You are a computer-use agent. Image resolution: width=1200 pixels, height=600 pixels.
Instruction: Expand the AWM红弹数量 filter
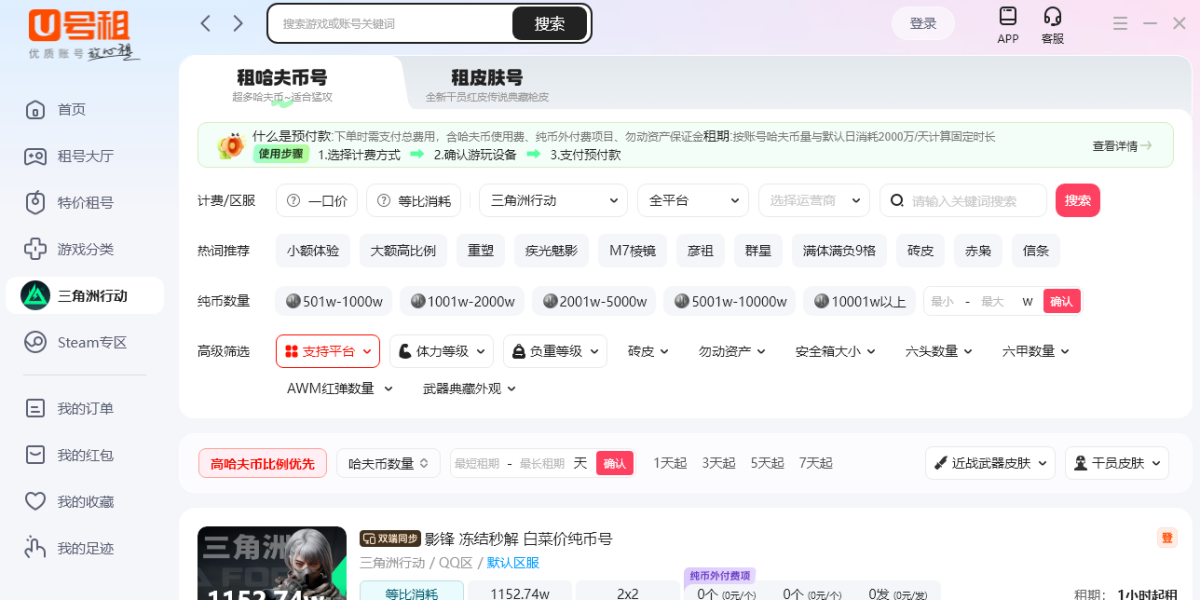[340, 388]
